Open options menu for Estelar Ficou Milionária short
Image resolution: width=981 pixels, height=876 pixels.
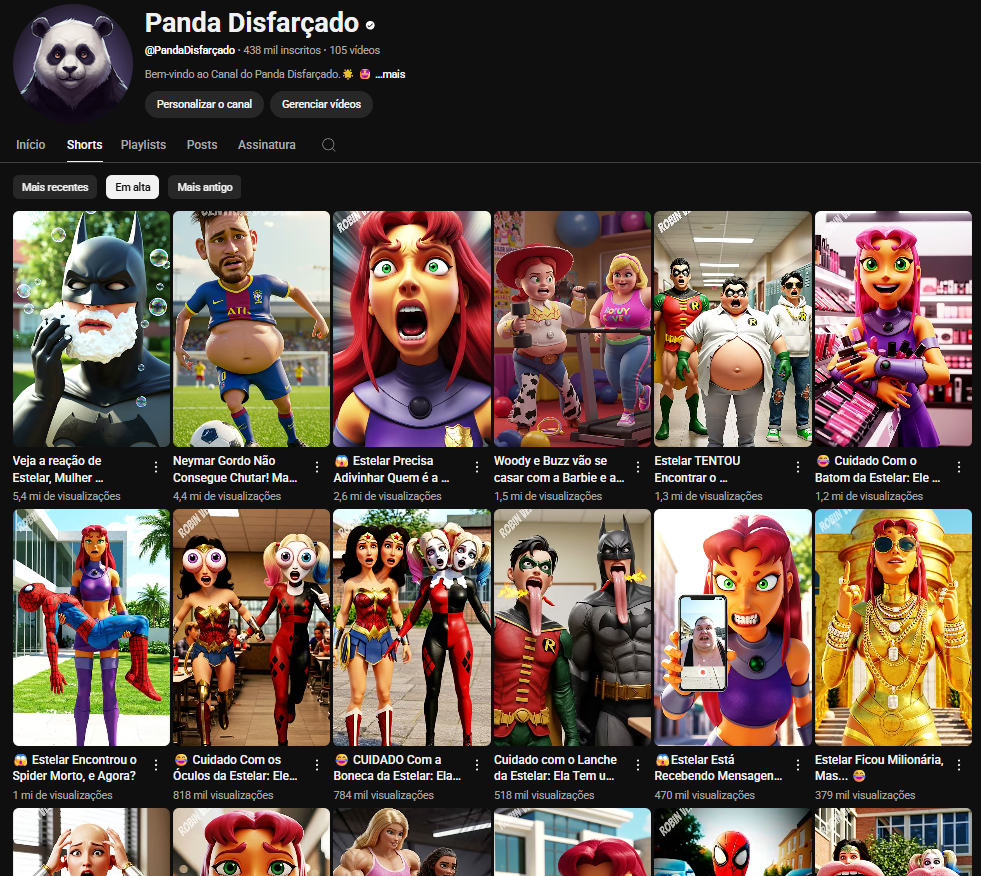click(958, 765)
